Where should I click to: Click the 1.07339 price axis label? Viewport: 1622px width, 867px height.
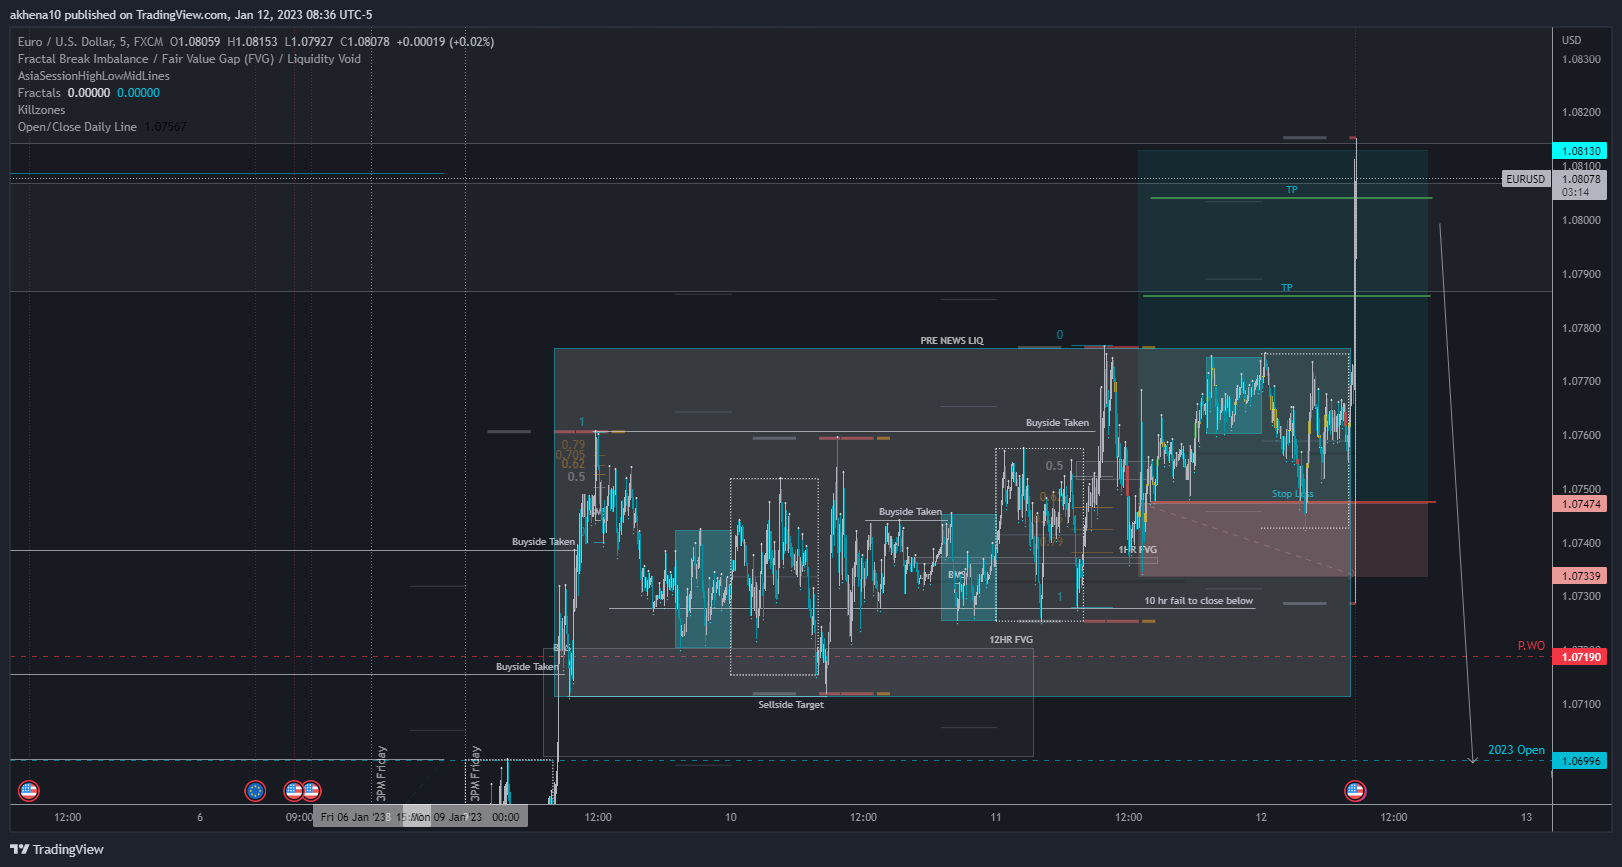click(x=1580, y=576)
